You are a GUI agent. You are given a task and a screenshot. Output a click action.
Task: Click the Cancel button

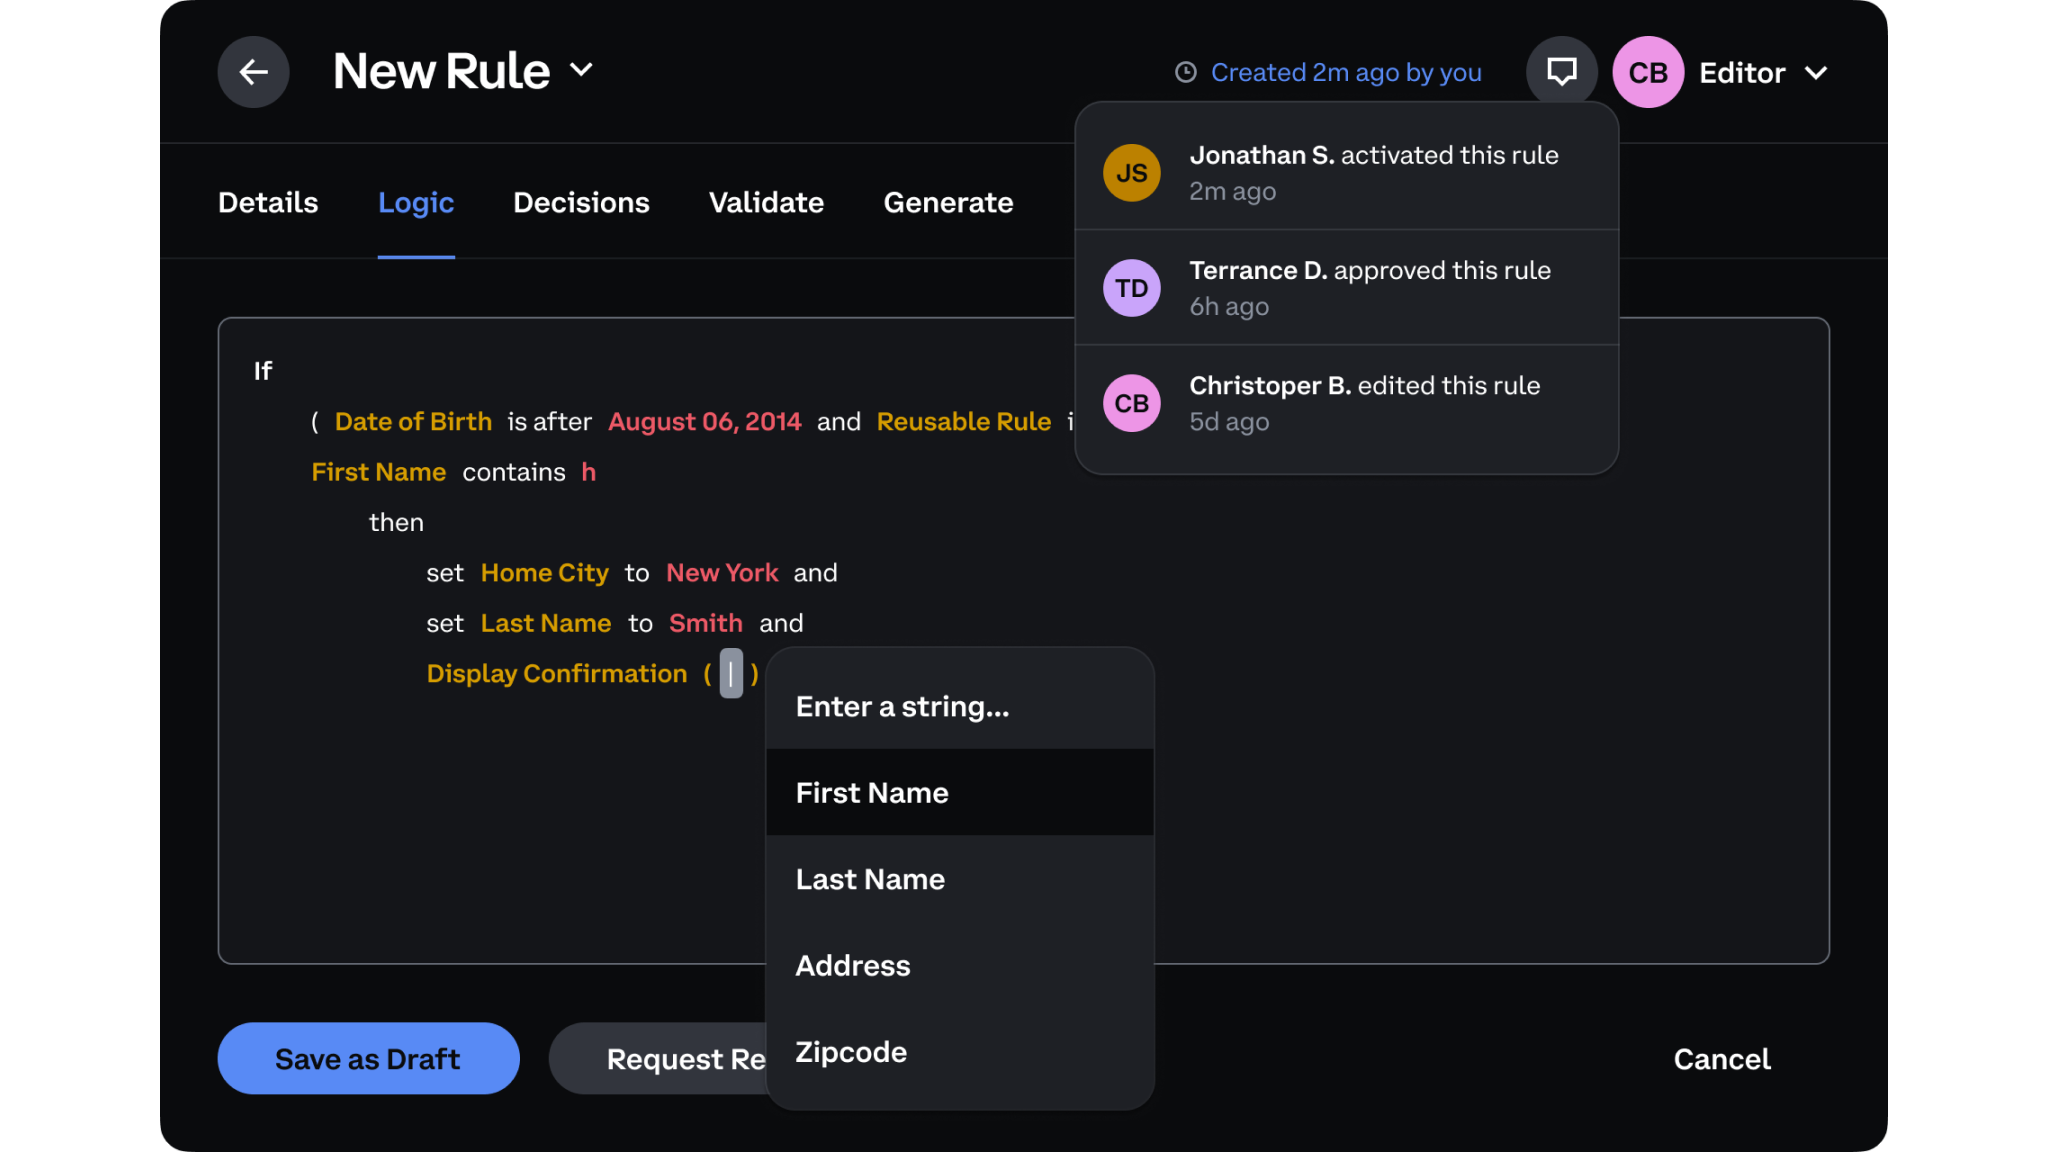point(1722,1059)
